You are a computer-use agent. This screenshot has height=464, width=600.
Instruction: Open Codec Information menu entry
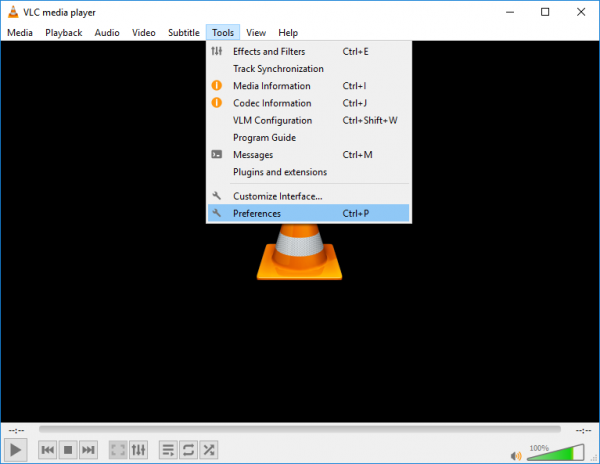coord(308,103)
